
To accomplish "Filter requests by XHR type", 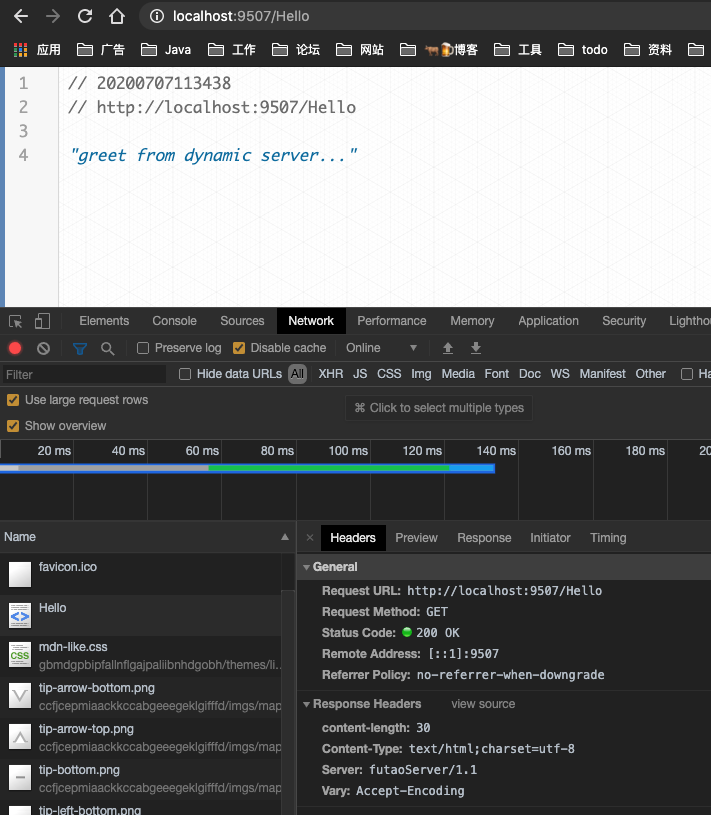I will 330,374.
